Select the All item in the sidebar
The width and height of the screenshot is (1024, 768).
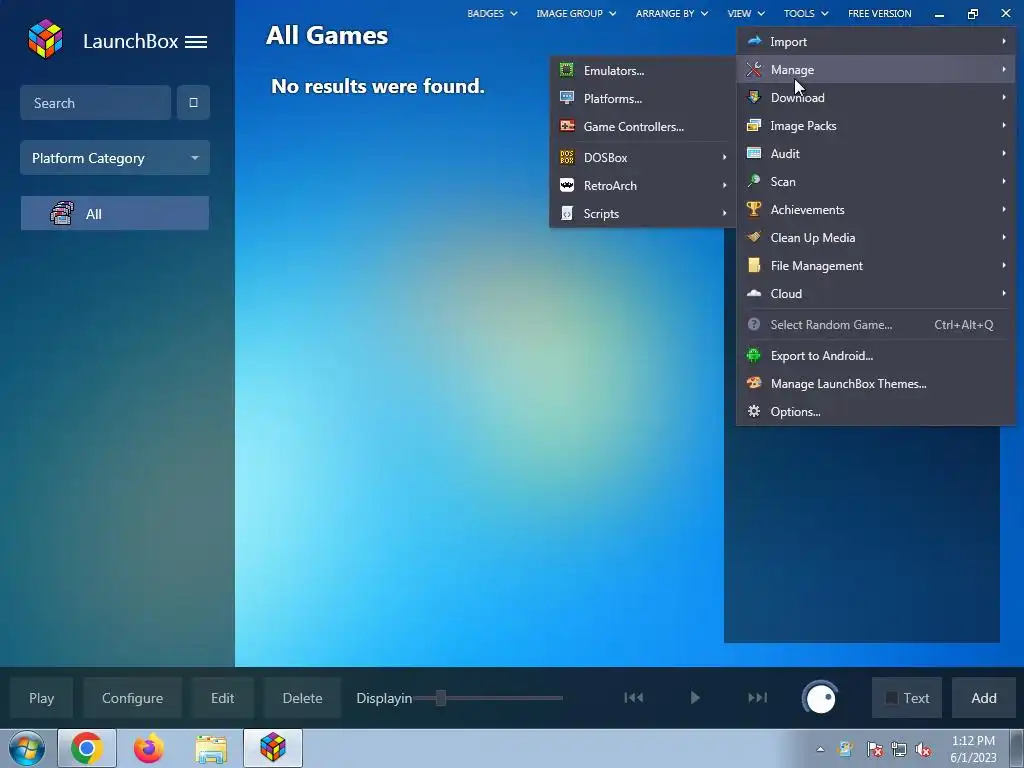pos(115,214)
